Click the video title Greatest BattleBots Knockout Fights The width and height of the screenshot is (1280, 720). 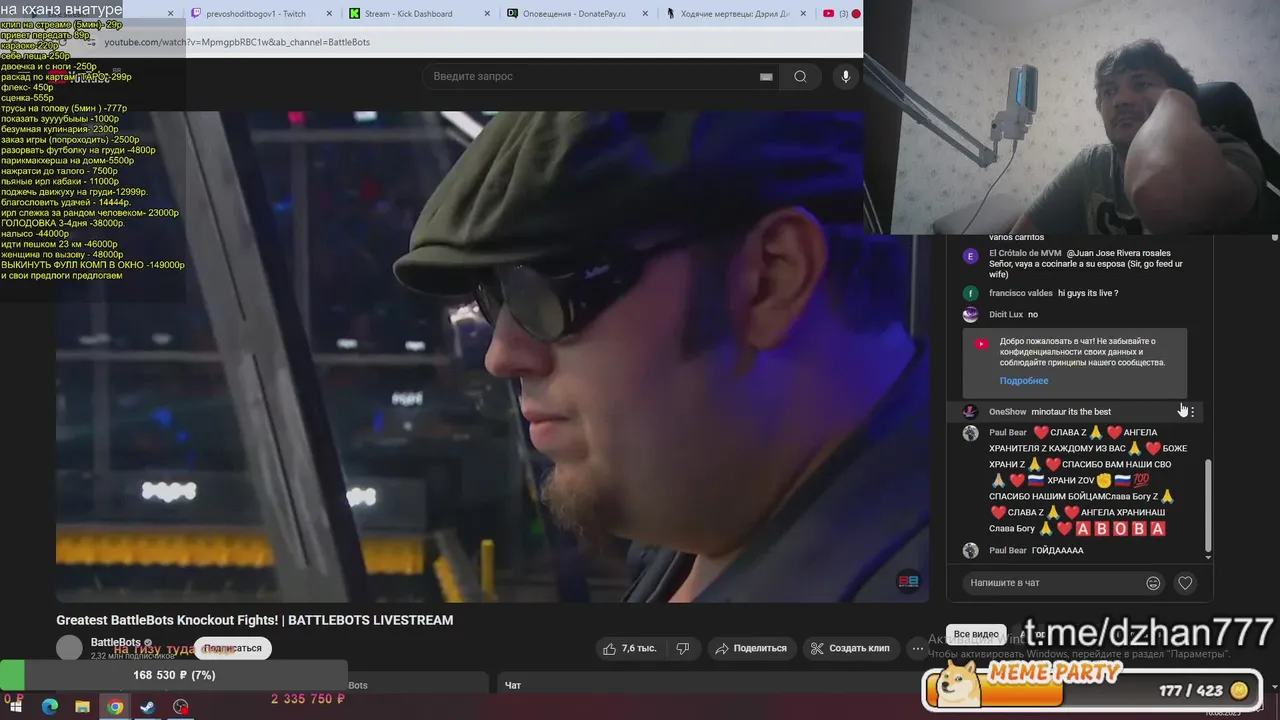[254, 620]
